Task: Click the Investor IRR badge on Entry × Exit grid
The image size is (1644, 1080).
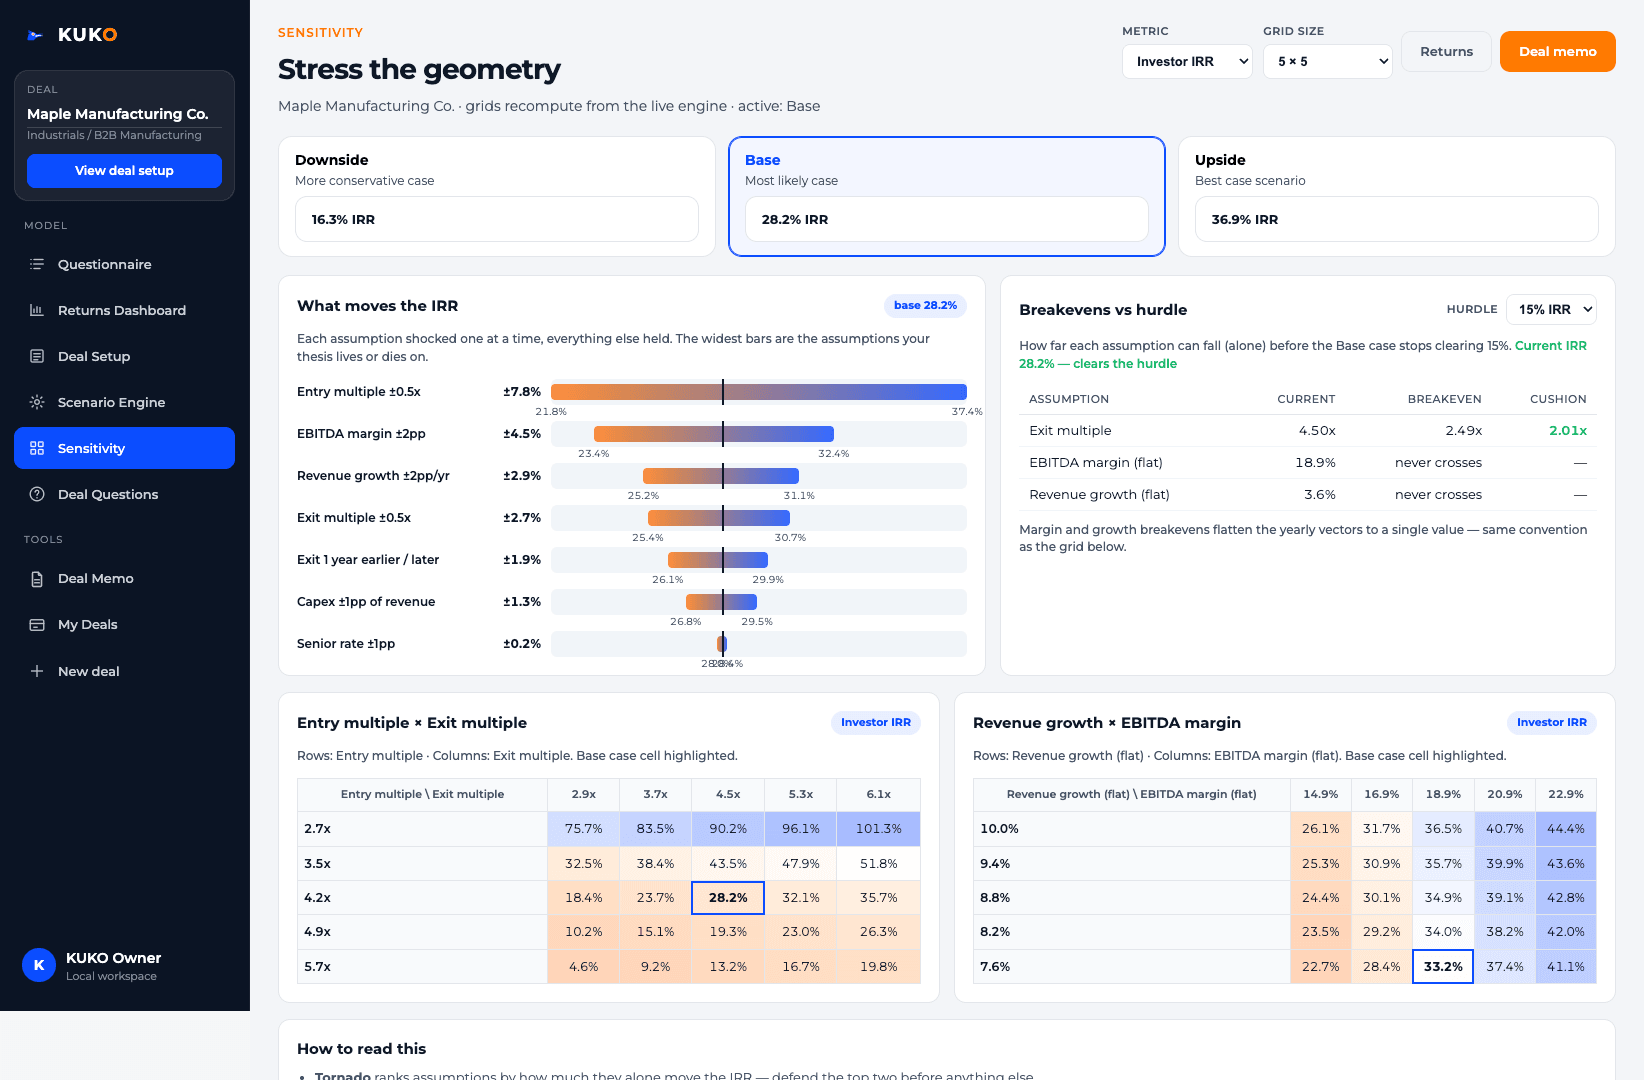Action: pyautogui.click(x=875, y=722)
